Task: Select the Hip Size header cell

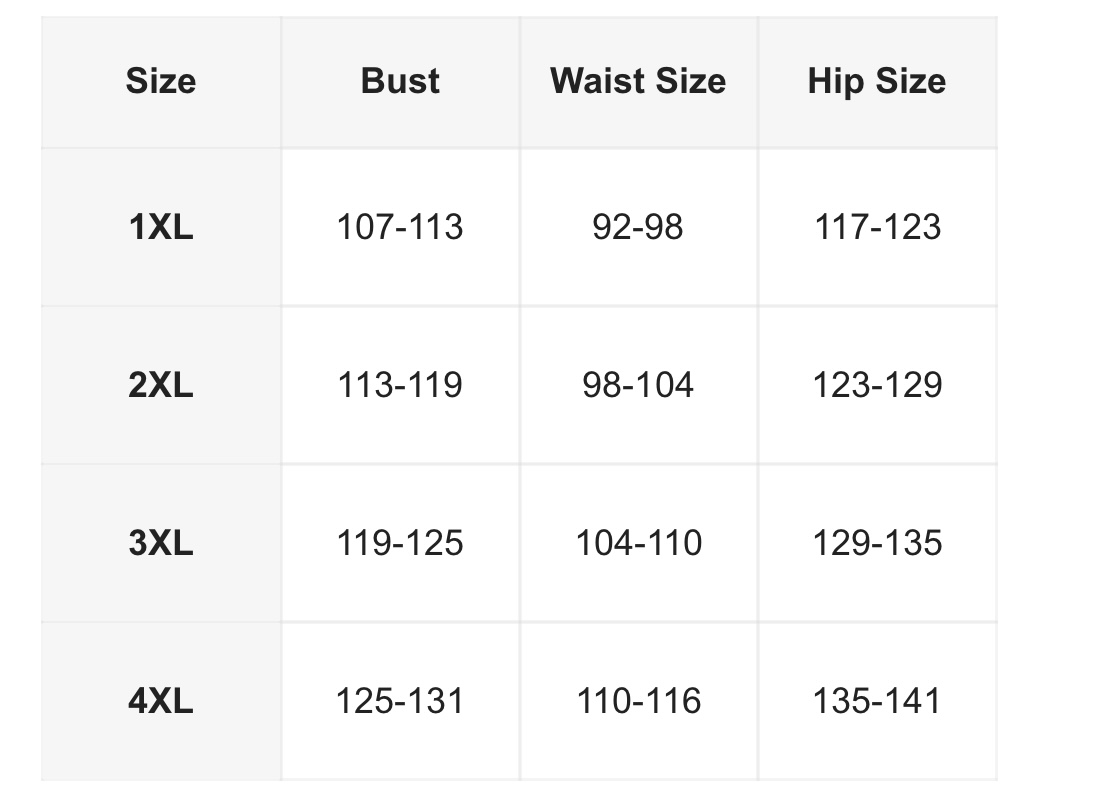Action: coord(877,81)
